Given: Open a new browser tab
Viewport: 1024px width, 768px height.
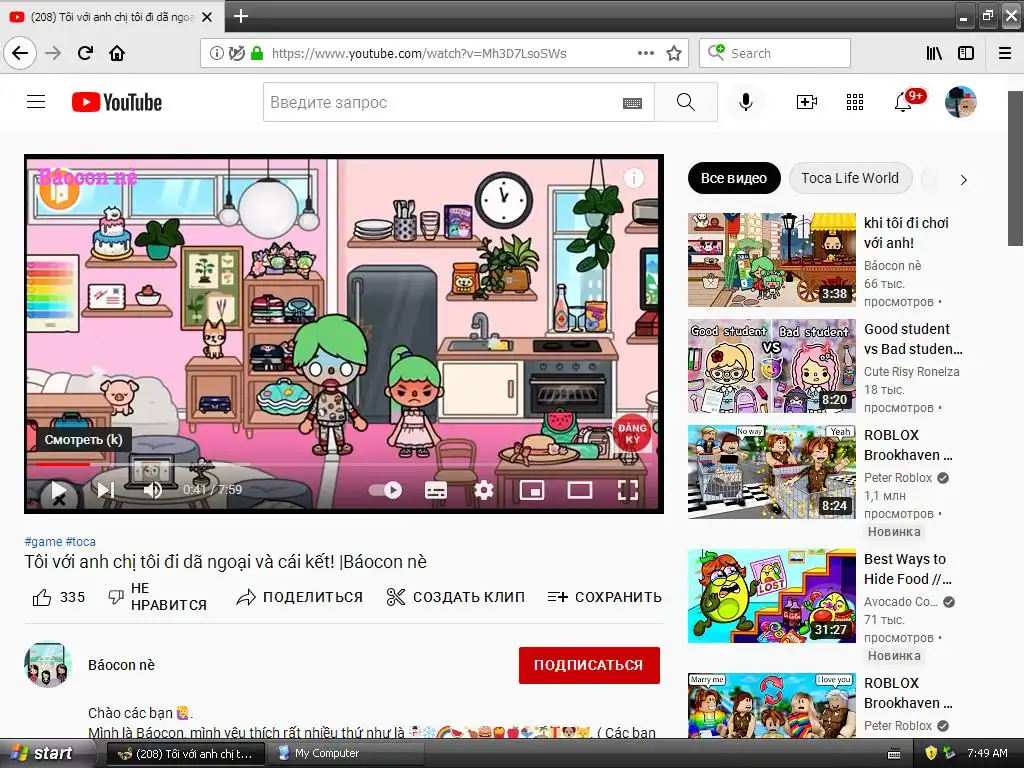Looking at the screenshot, I should [x=241, y=16].
